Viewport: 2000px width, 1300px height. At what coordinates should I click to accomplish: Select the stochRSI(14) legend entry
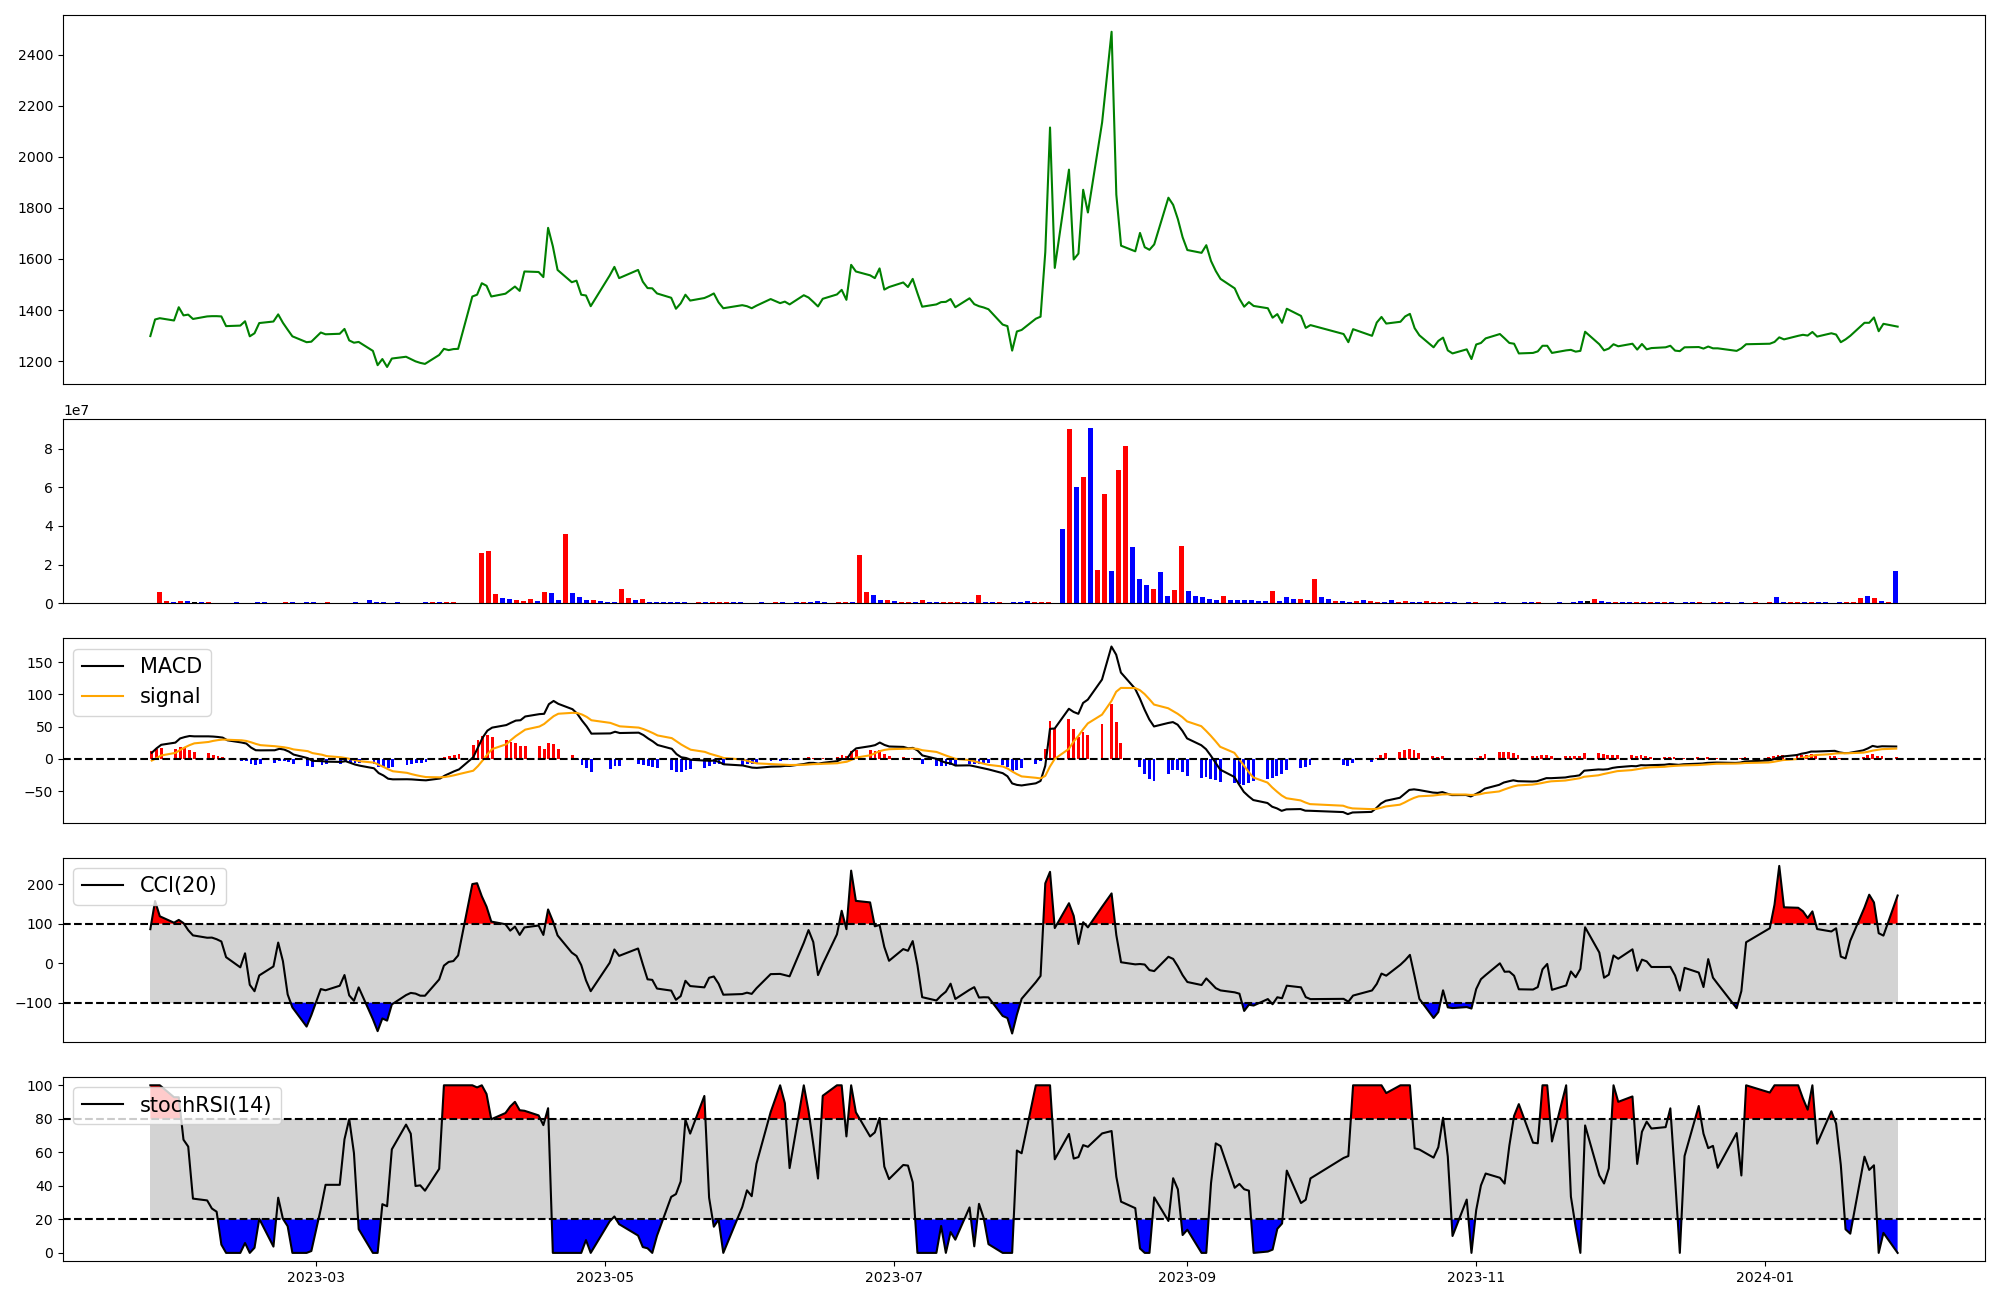coord(205,1105)
